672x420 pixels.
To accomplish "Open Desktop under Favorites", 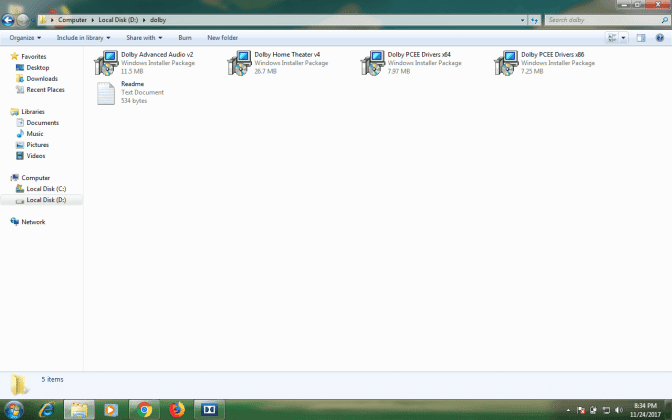I will pos(38,68).
